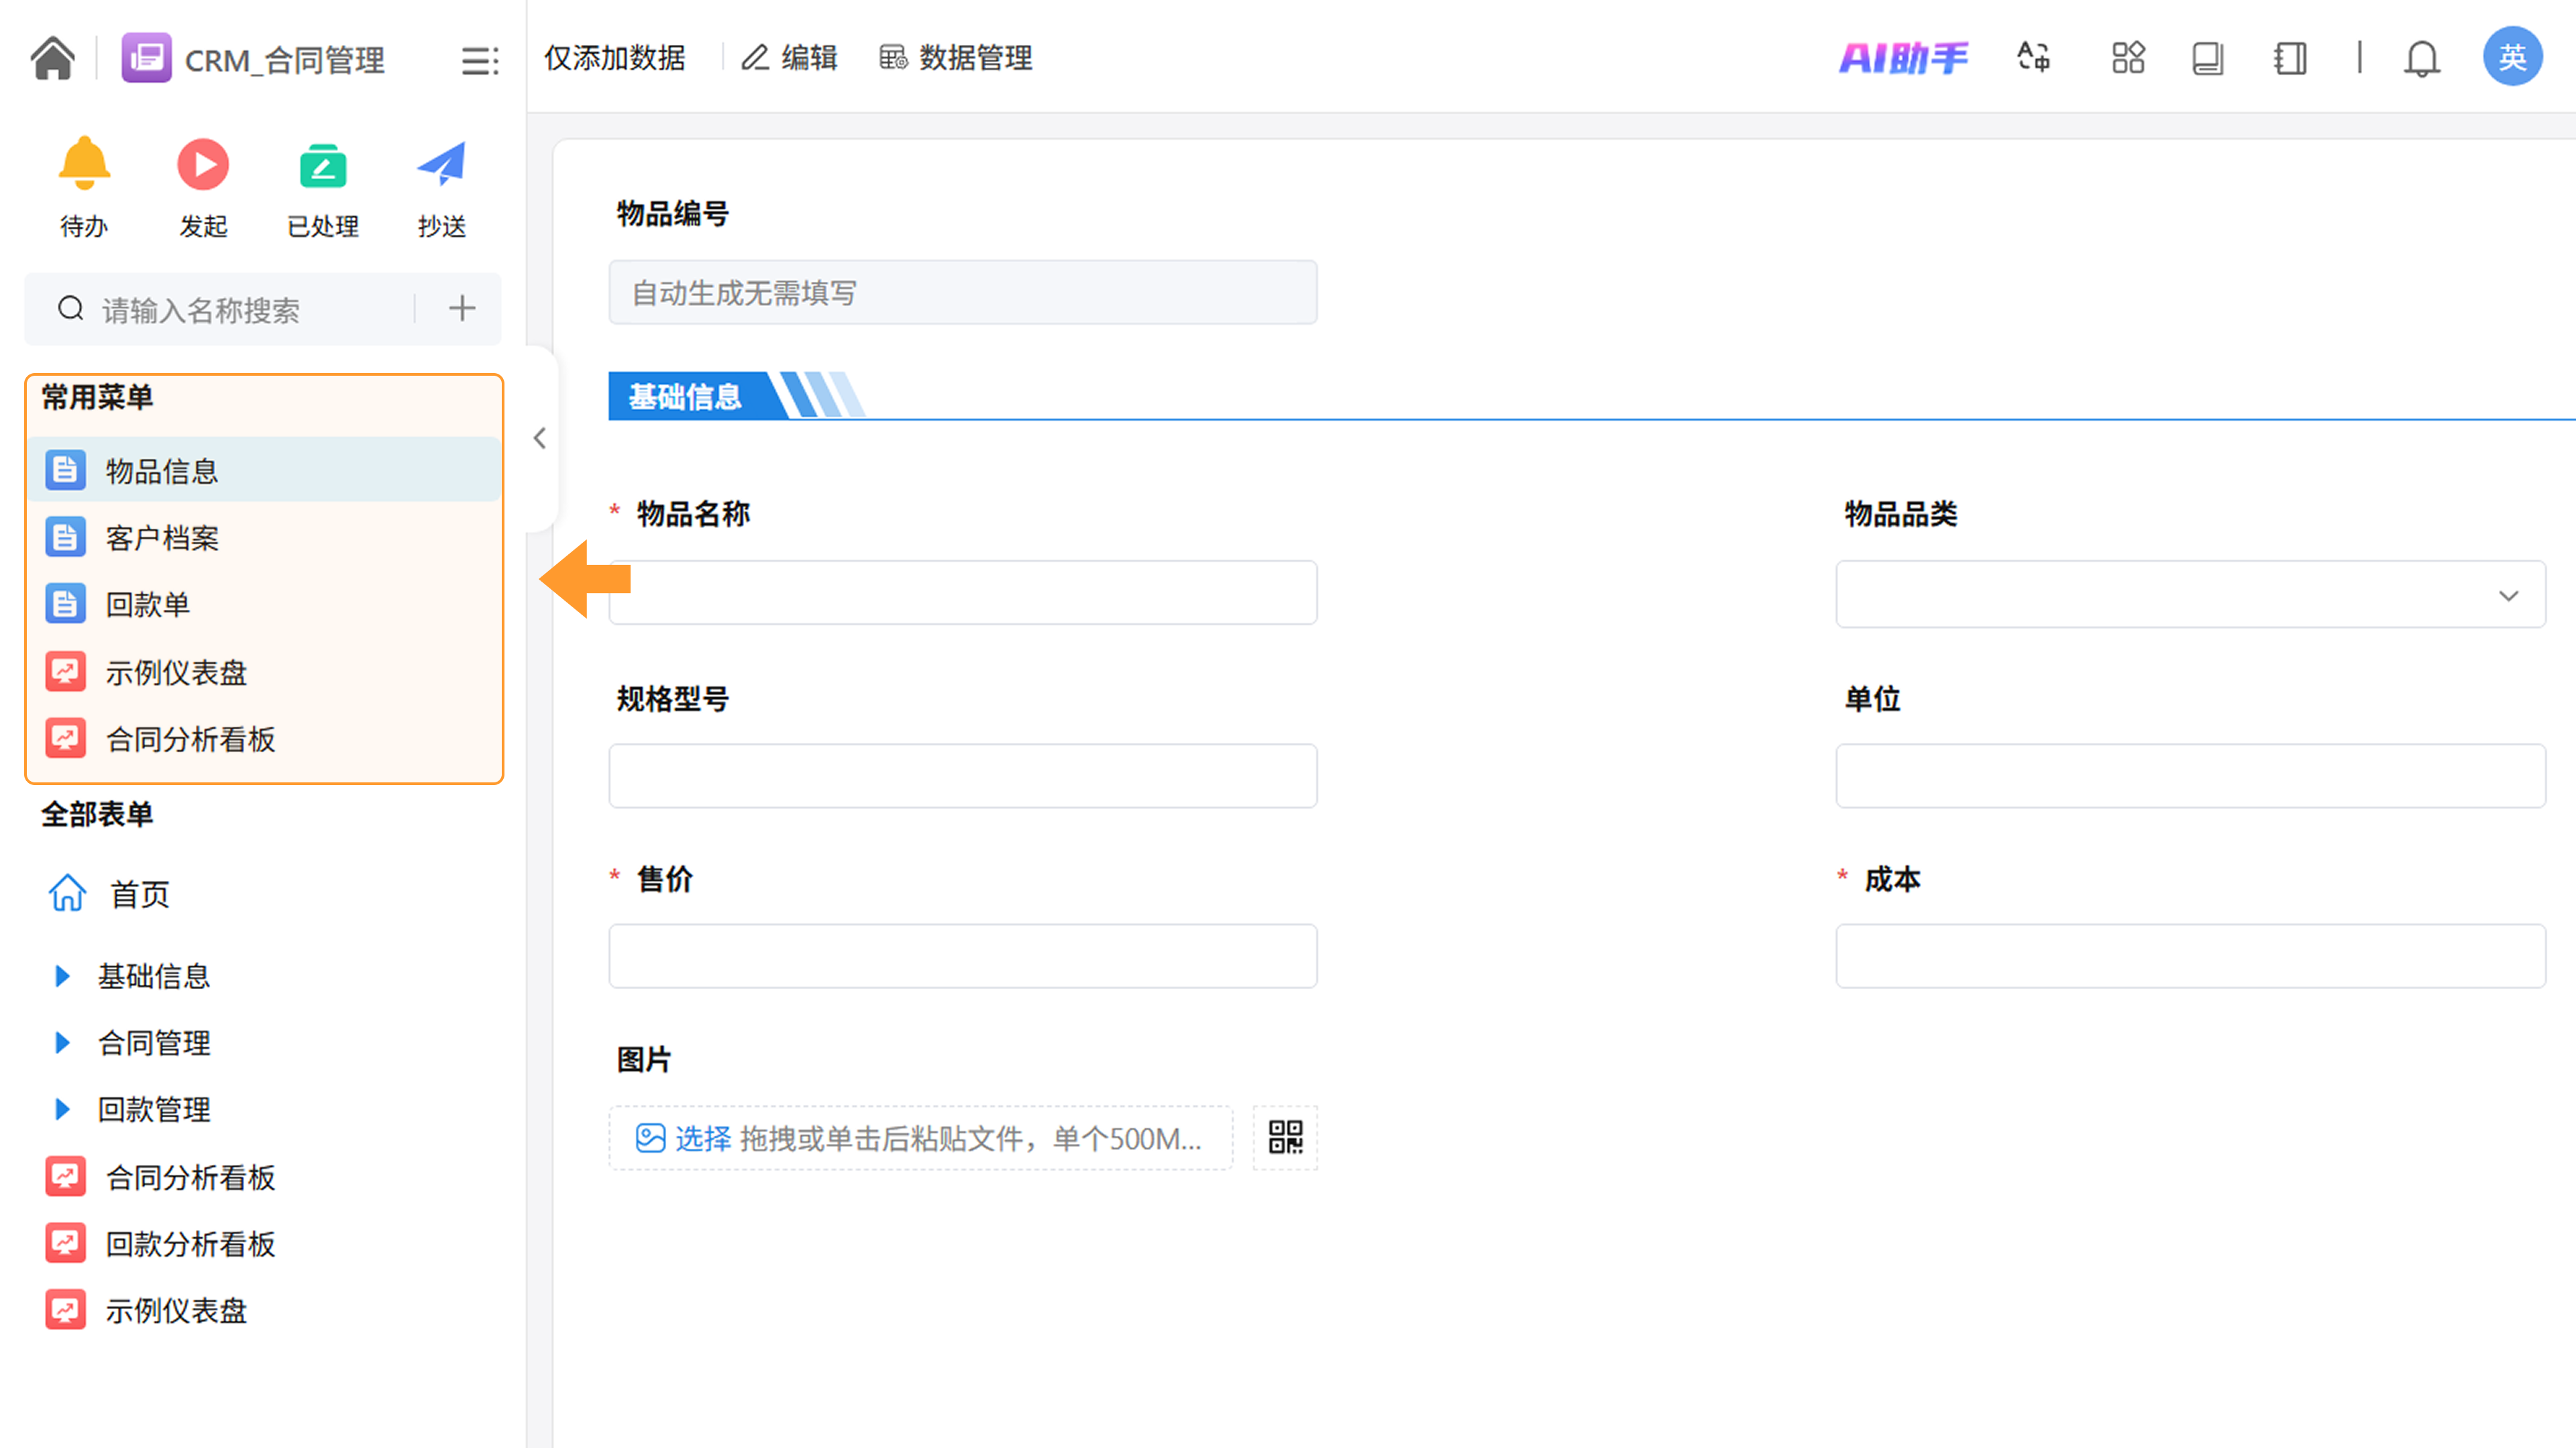
Task: Click 选择 to upload a picture
Action: pos(702,1138)
